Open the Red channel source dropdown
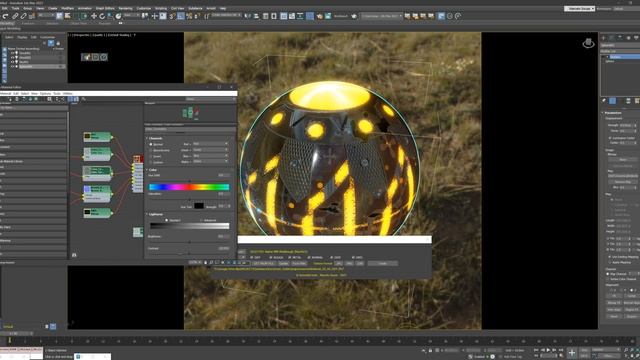640x360 pixels. click(x=210, y=144)
